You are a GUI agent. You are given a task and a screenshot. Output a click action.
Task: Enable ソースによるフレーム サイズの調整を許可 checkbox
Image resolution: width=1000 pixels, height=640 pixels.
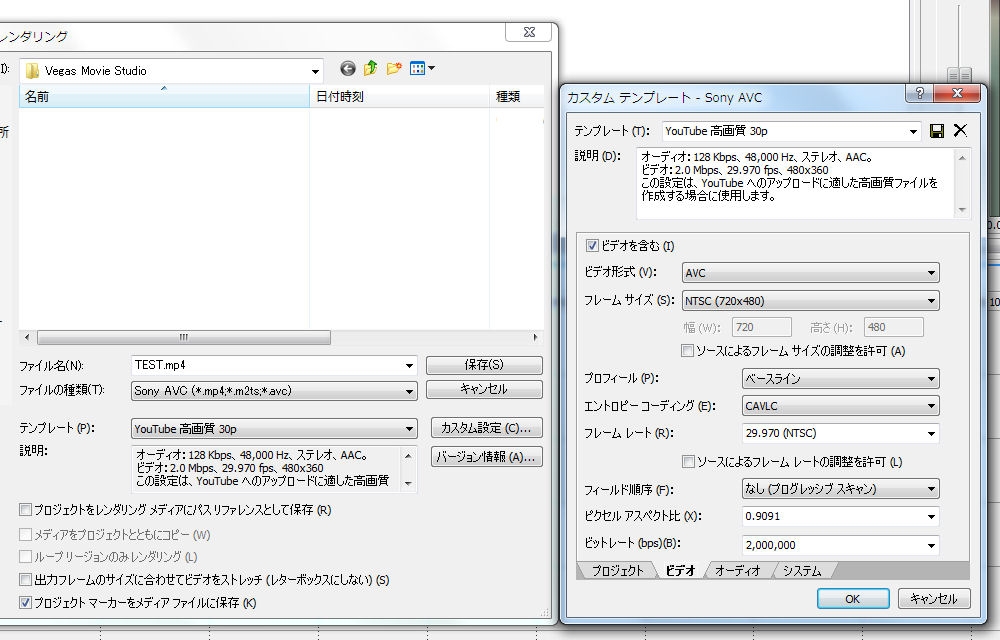pyautogui.click(x=687, y=351)
